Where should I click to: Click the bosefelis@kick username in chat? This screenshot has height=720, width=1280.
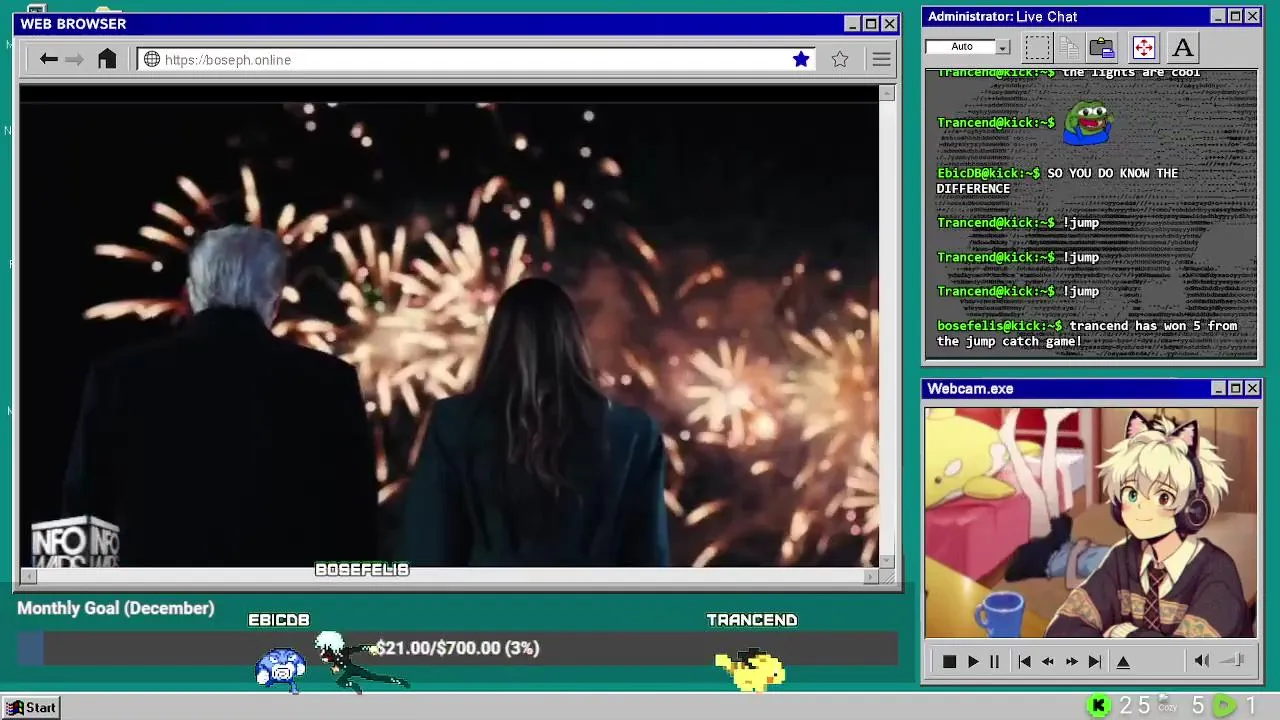[1000, 326]
